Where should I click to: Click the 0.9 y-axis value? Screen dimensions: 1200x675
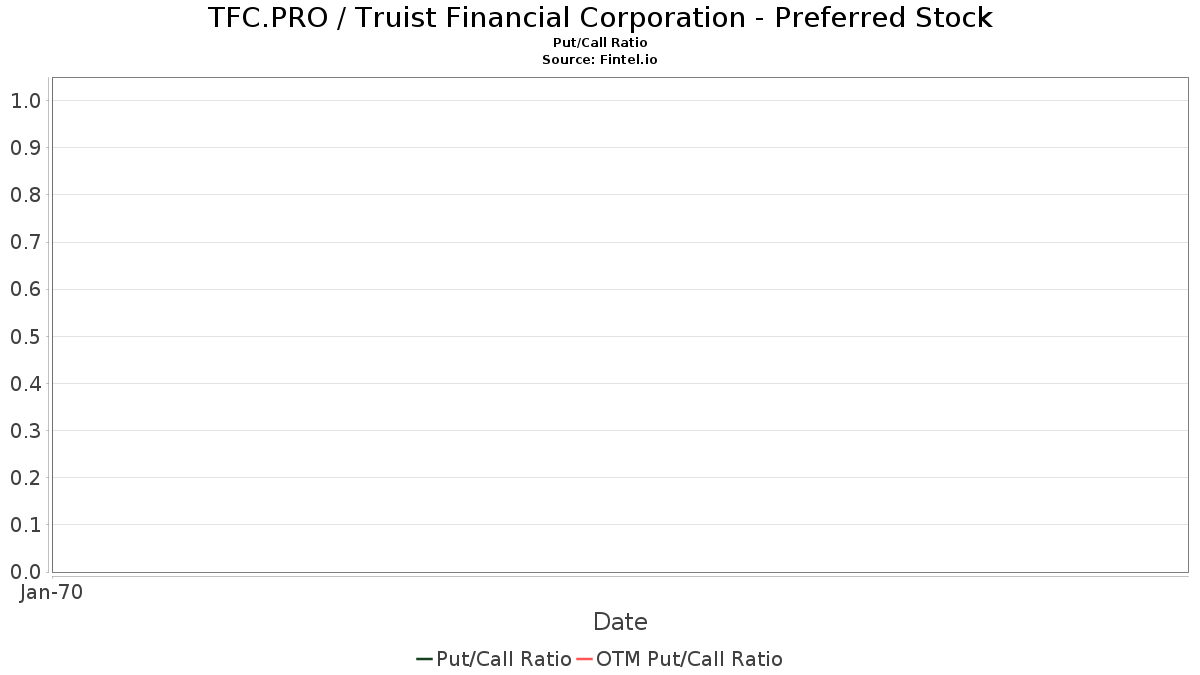point(26,148)
